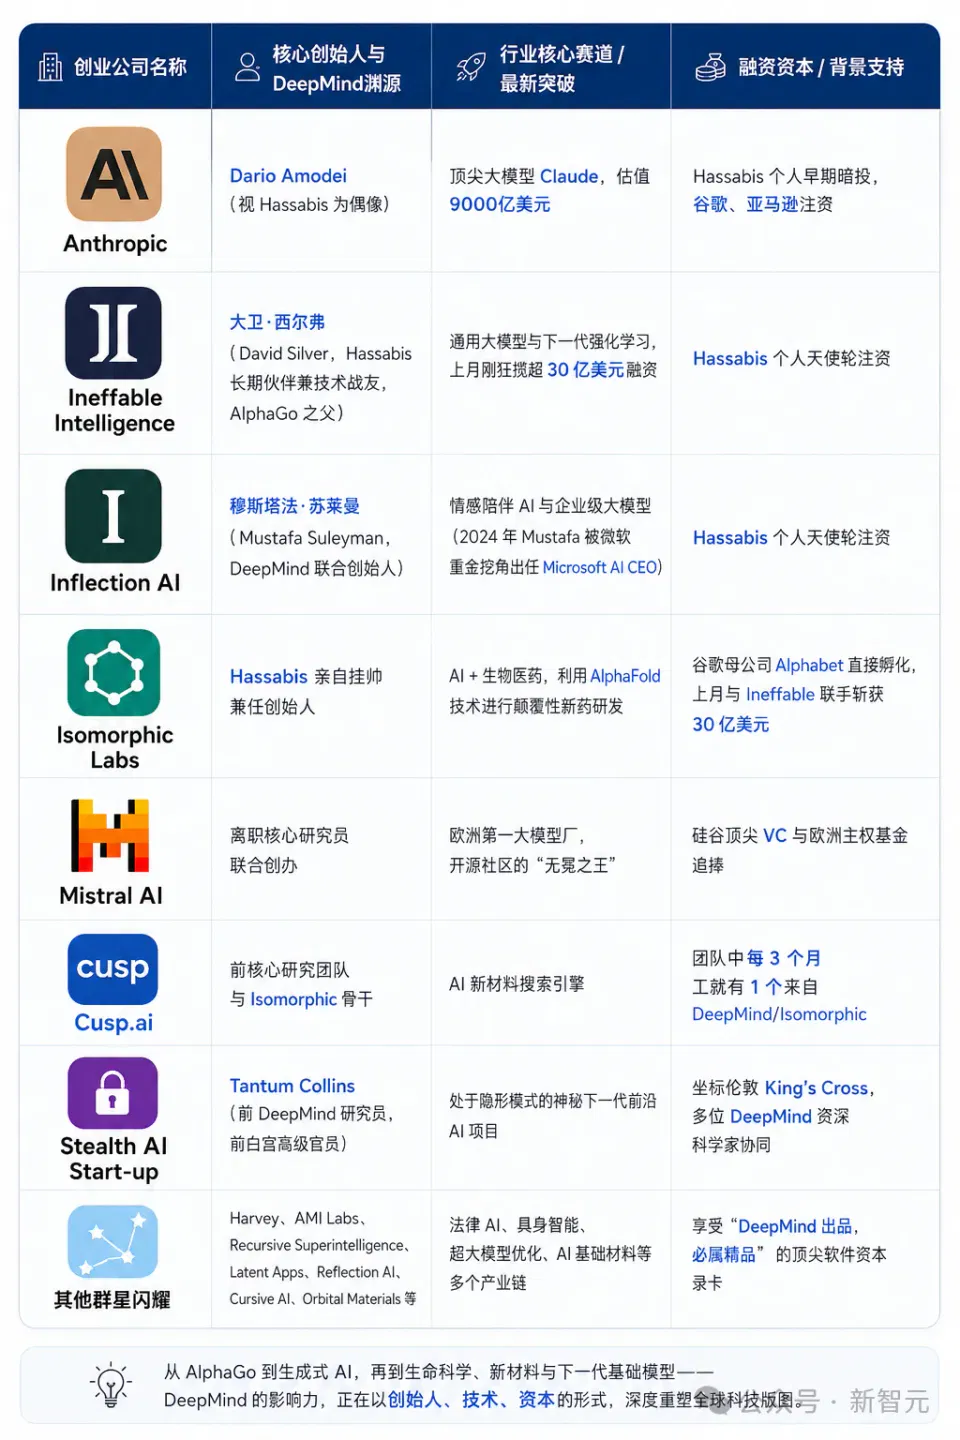Image resolution: width=960 pixels, height=1440 pixels.
Task: Click the Stealth AI Start-up label
Action: [x=114, y=1159]
